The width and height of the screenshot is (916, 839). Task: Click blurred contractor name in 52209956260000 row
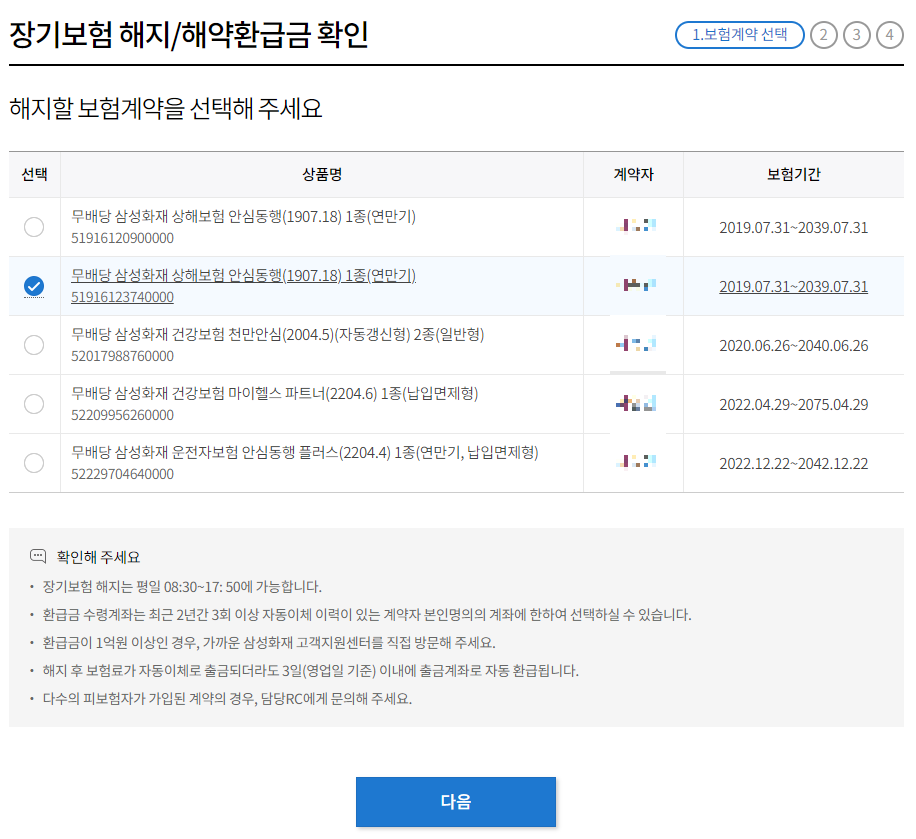[636, 403]
